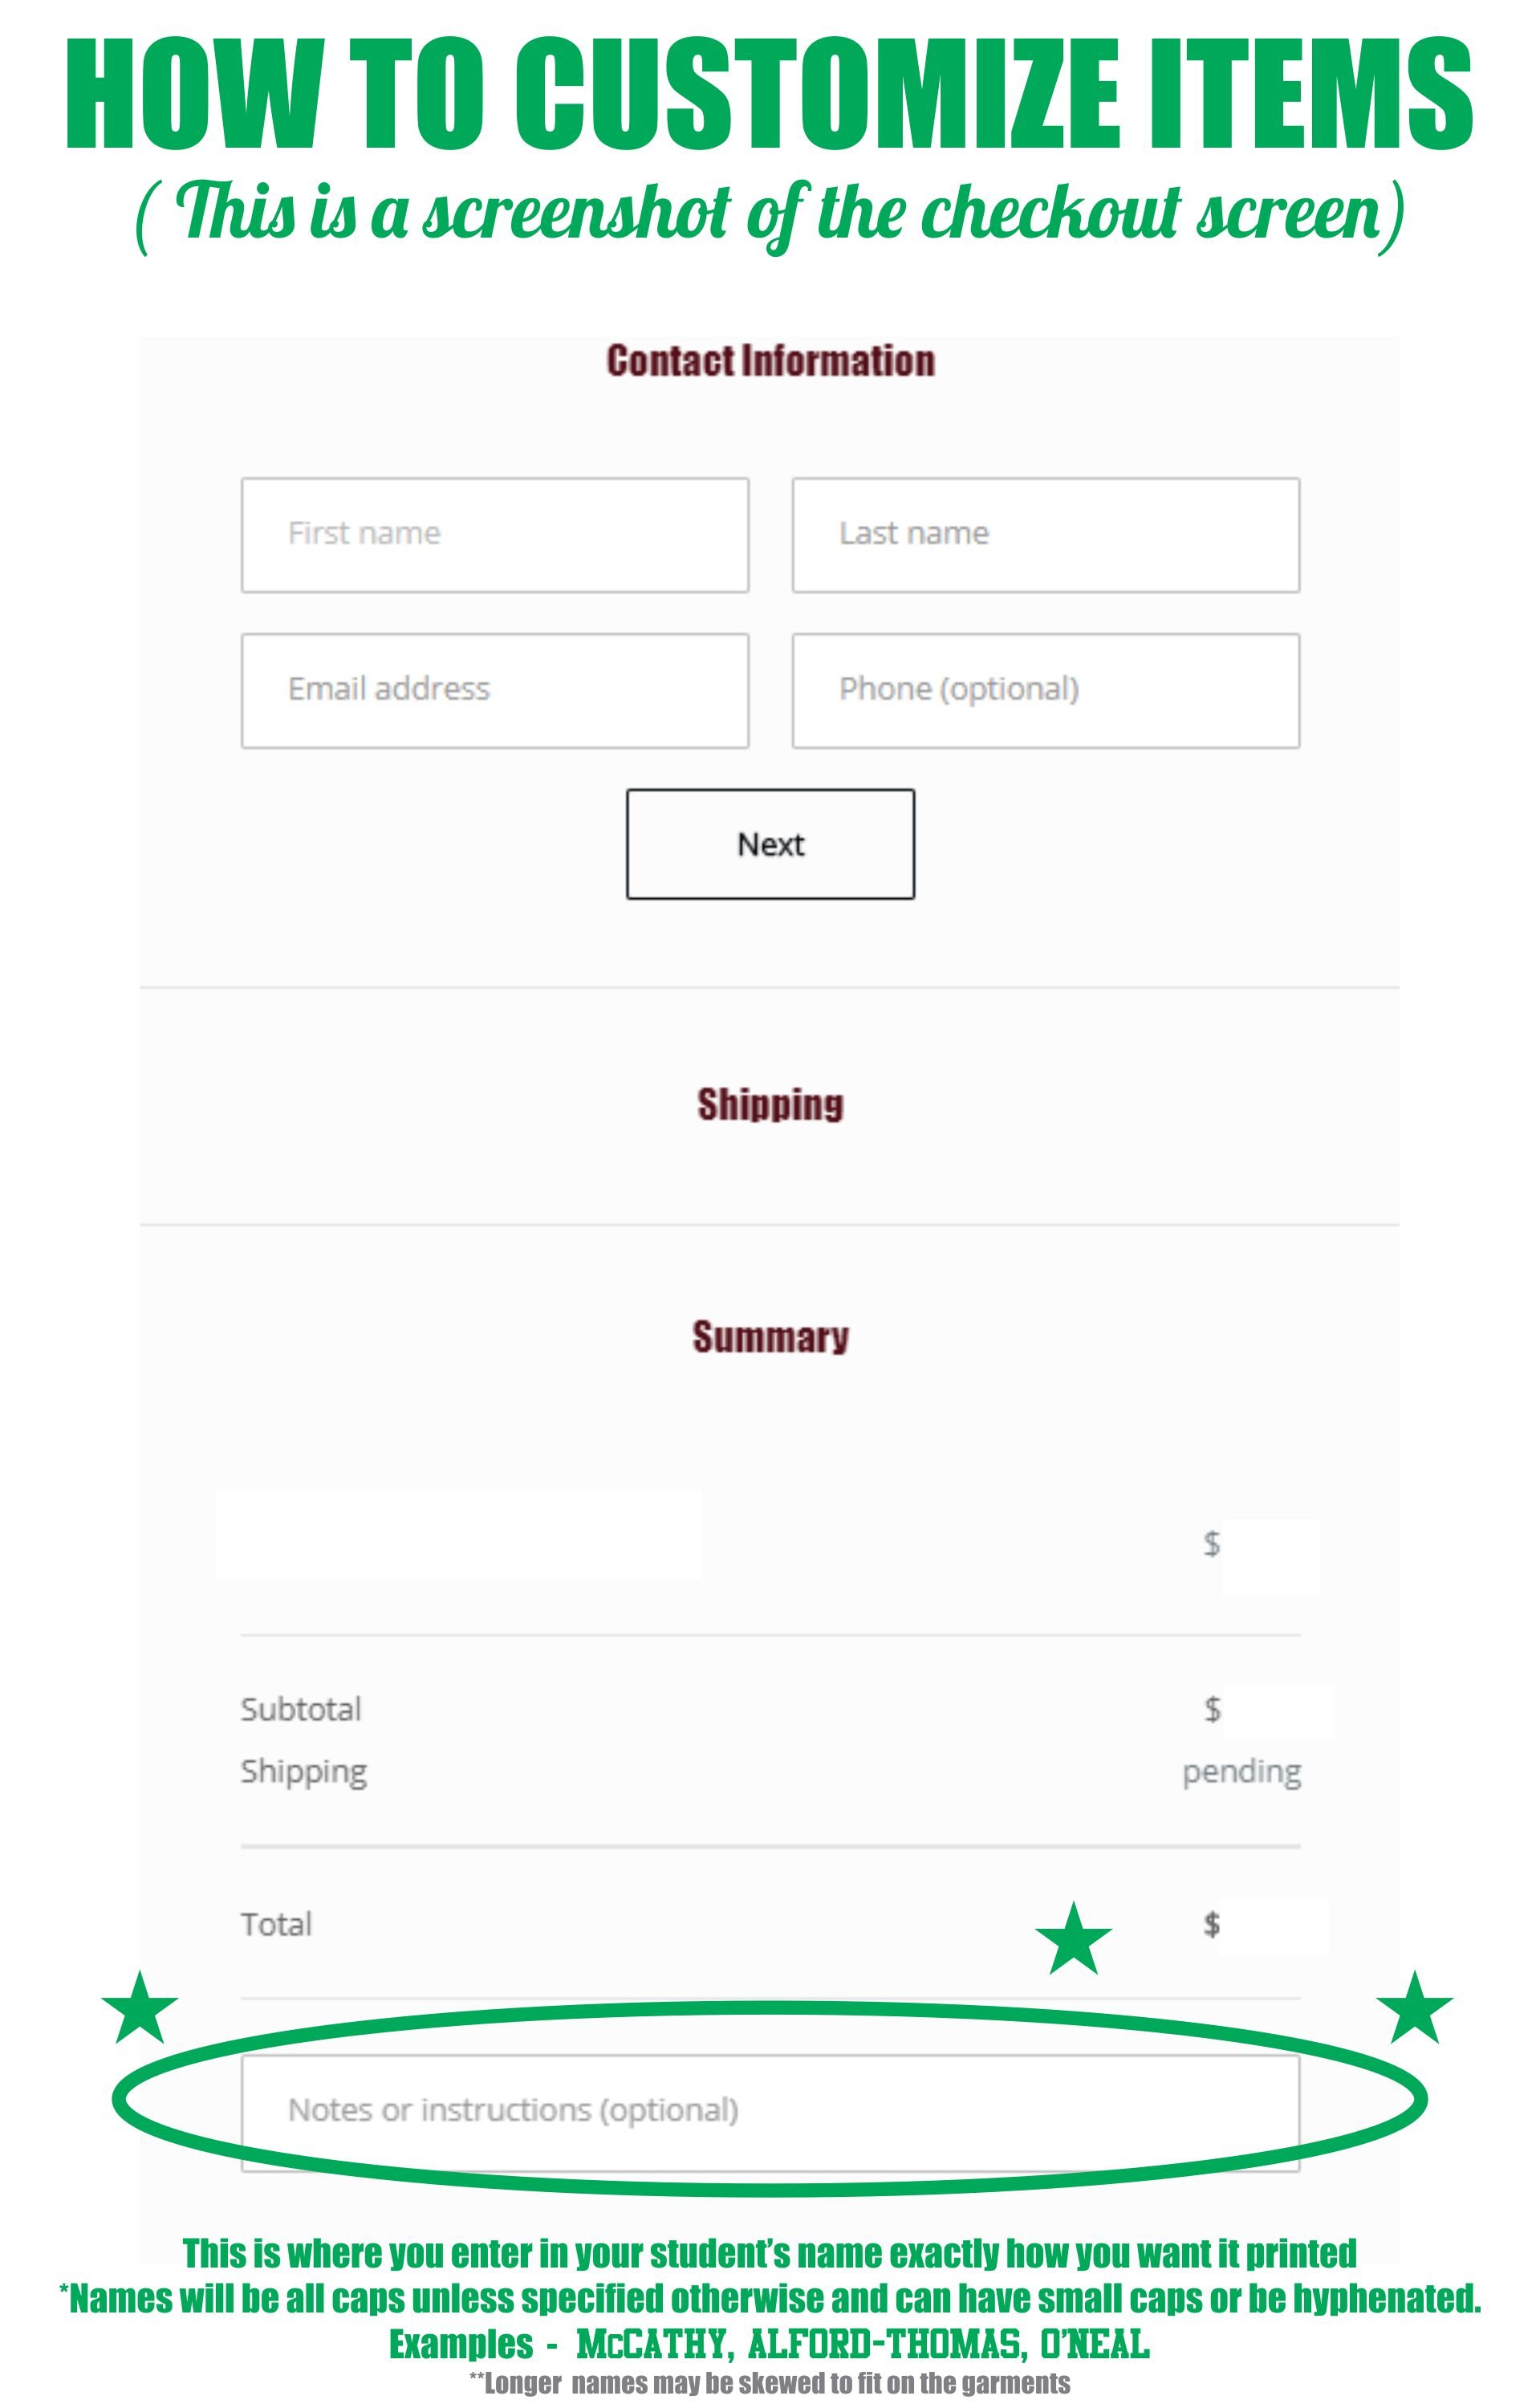Select the Contact Information heading
Viewport: 1540px width, 2408px height.
[770, 361]
